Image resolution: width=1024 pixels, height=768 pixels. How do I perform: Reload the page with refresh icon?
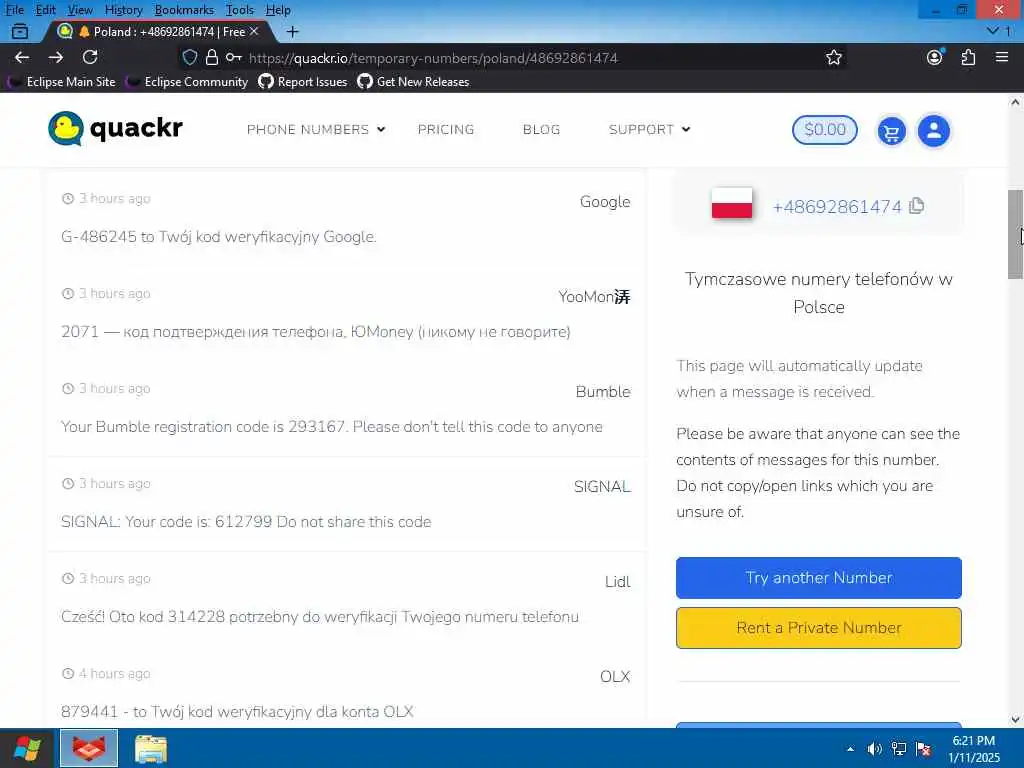[x=90, y=57]
